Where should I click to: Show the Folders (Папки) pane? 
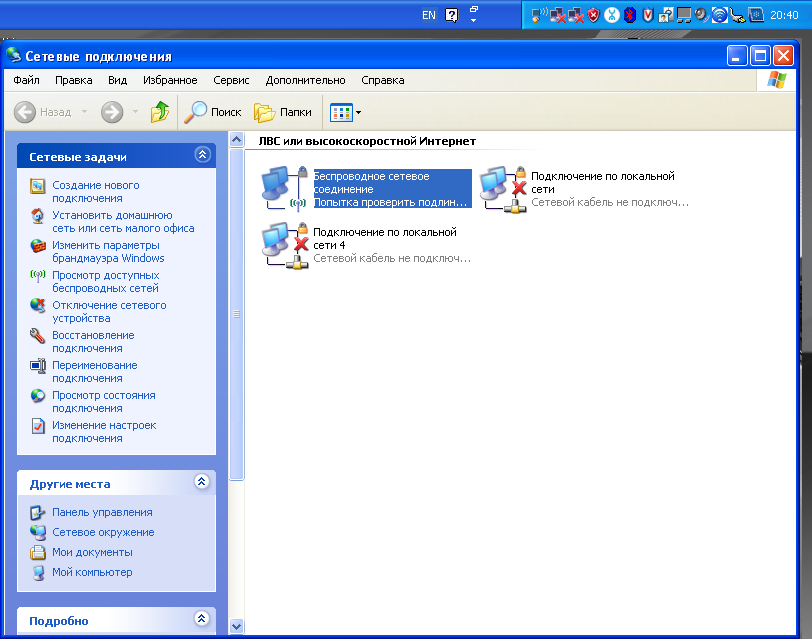click(x=283, y=112)
